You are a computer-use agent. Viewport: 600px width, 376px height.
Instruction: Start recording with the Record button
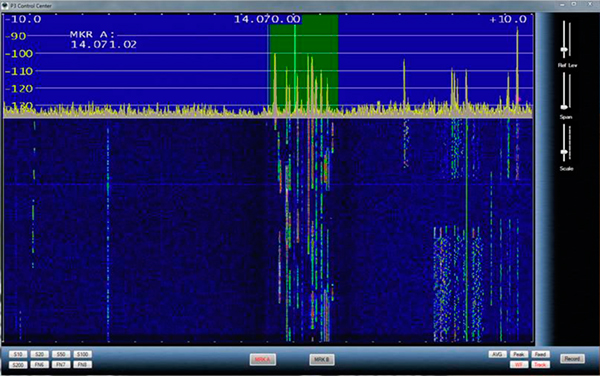(572, 359)
